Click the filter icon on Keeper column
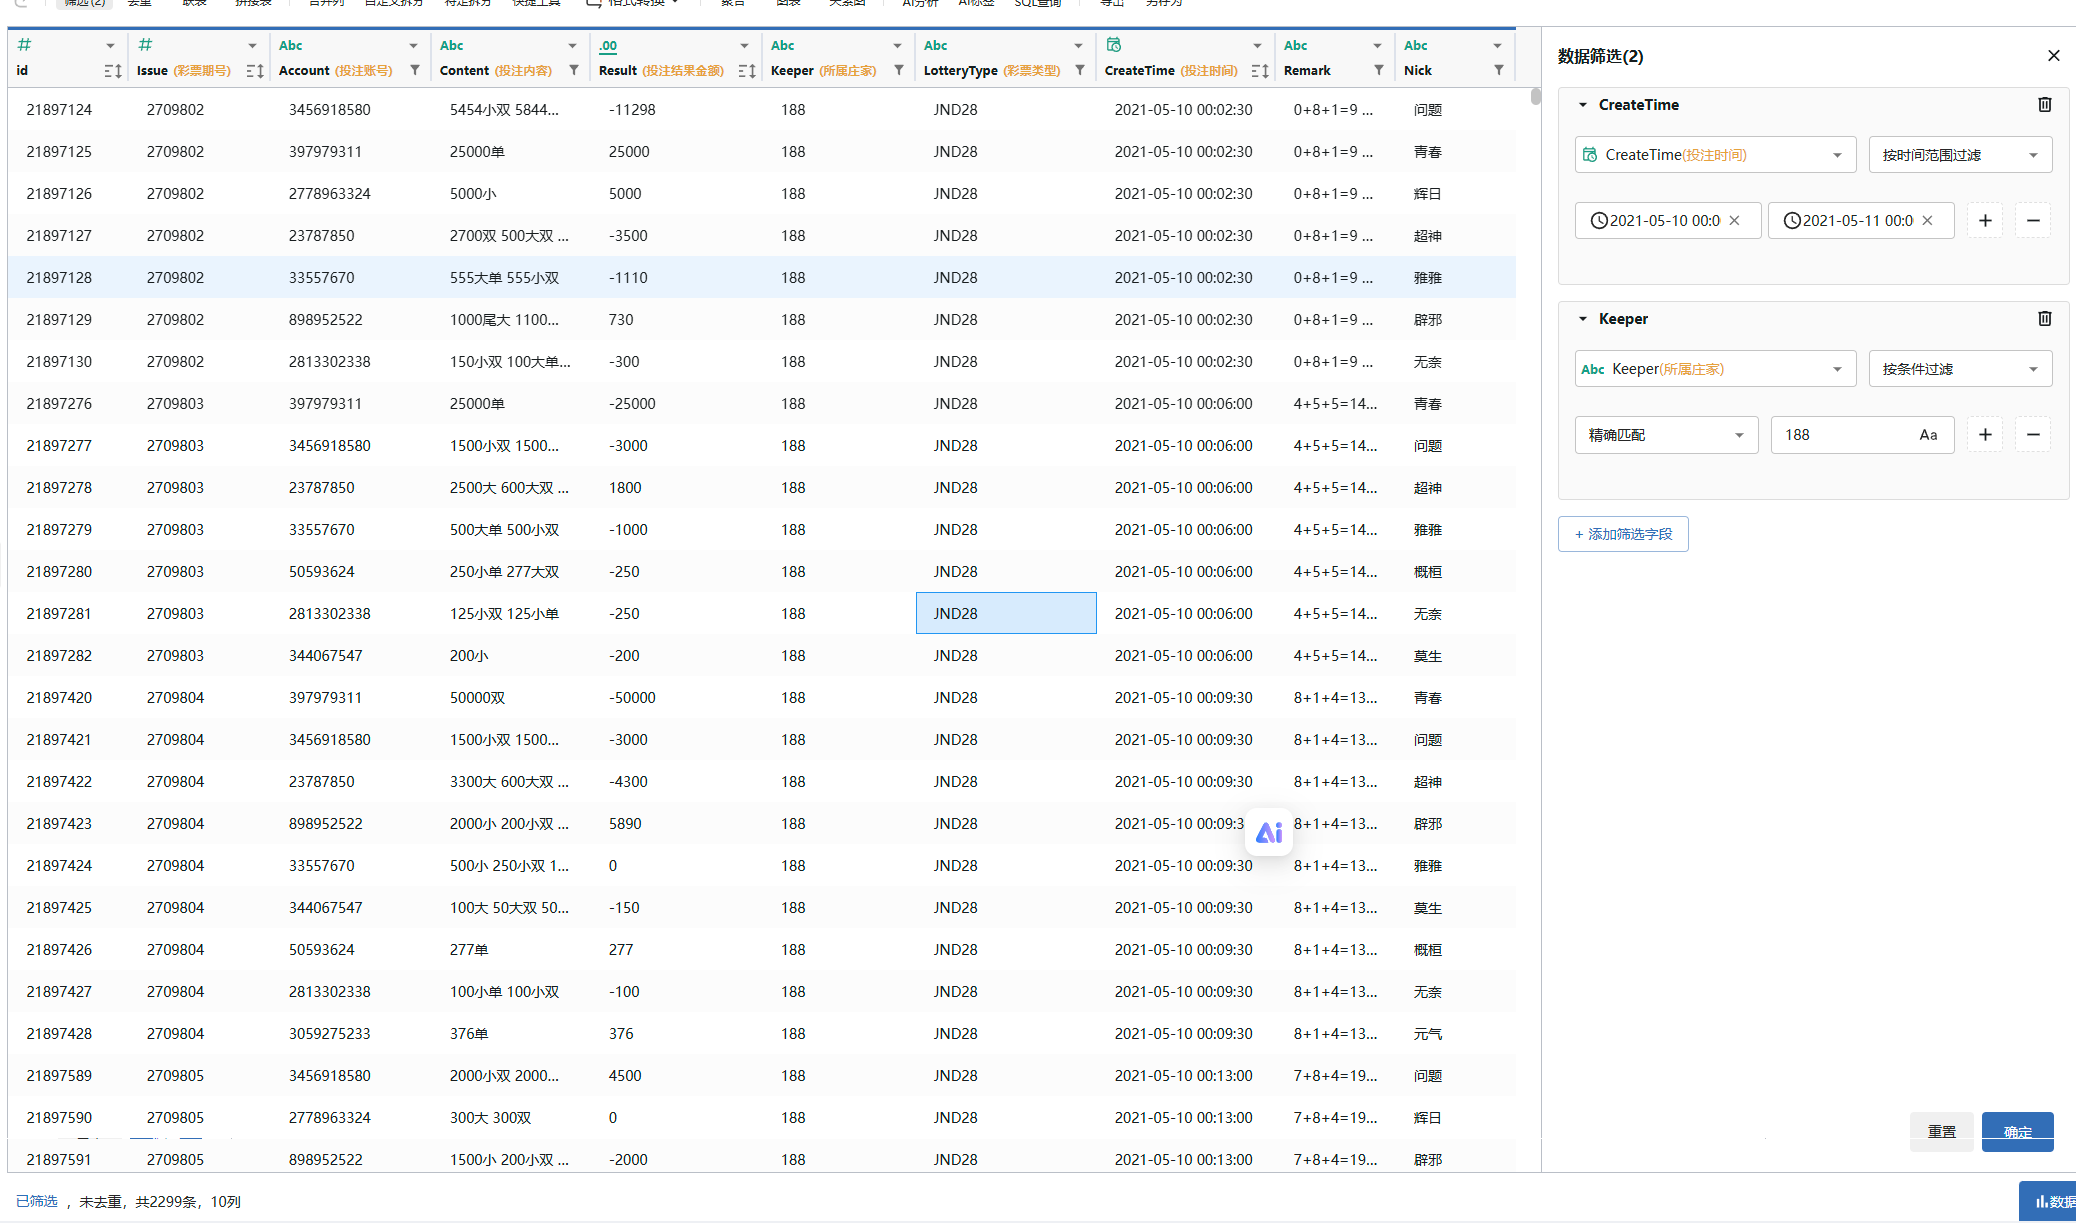 [899, 70]
